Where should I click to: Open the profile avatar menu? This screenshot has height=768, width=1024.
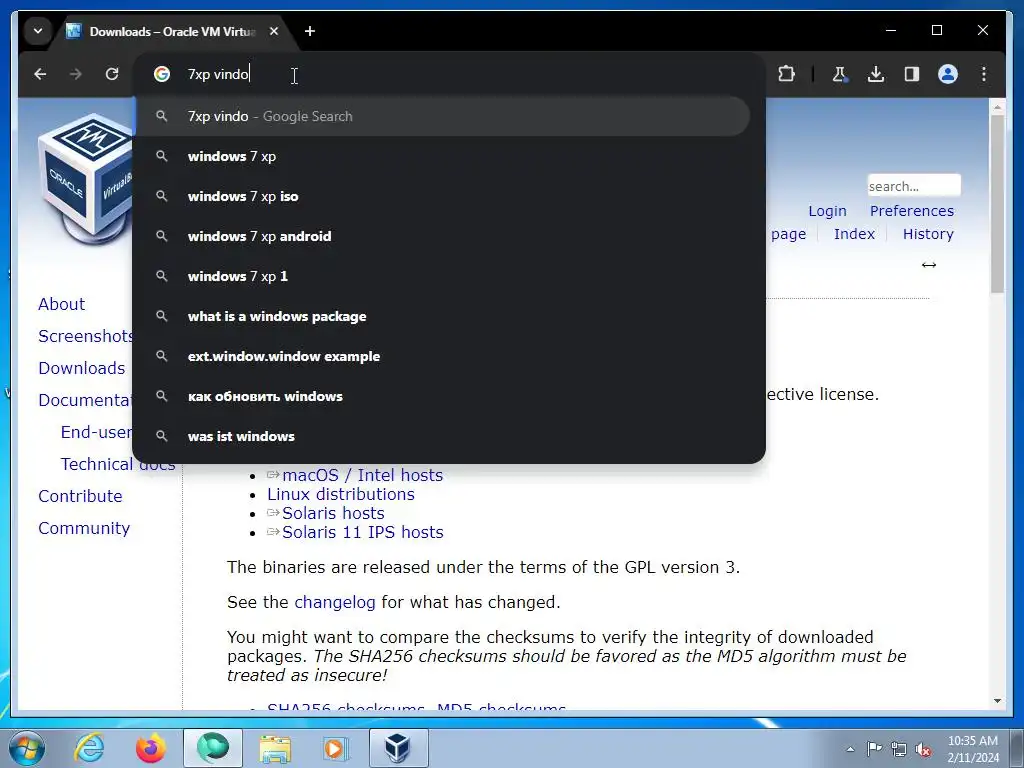(x=948, y=74)
